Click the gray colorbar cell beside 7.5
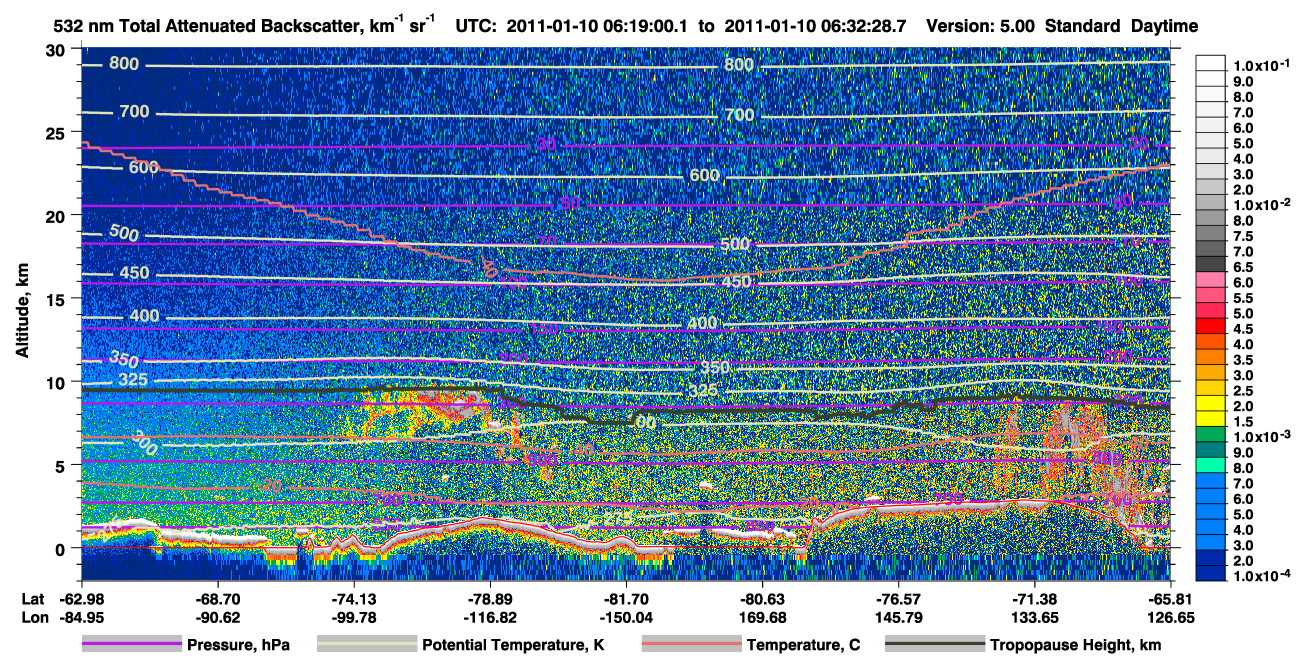 click(1211, 234)
